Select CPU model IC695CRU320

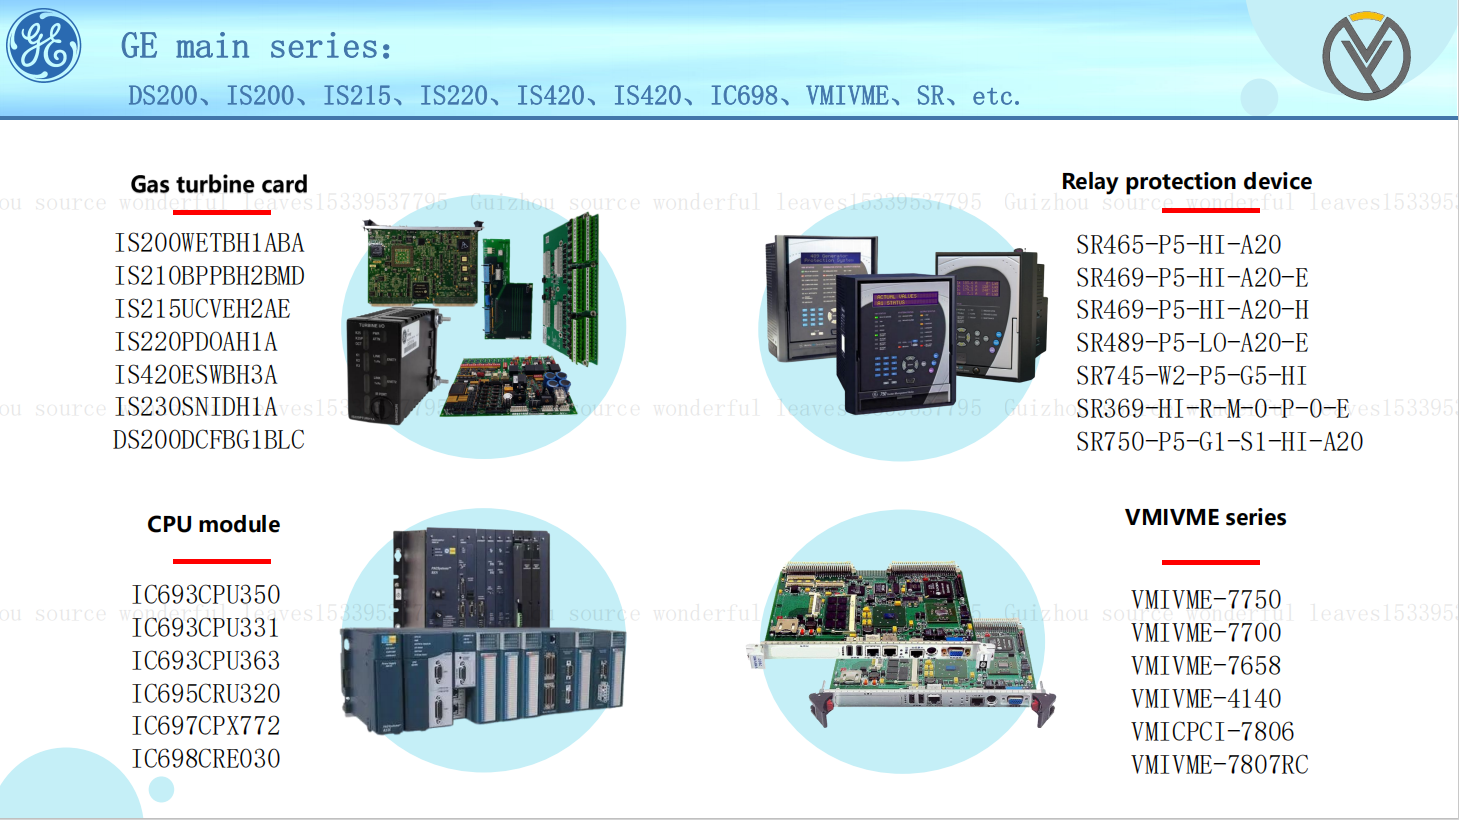coord(205,694)
